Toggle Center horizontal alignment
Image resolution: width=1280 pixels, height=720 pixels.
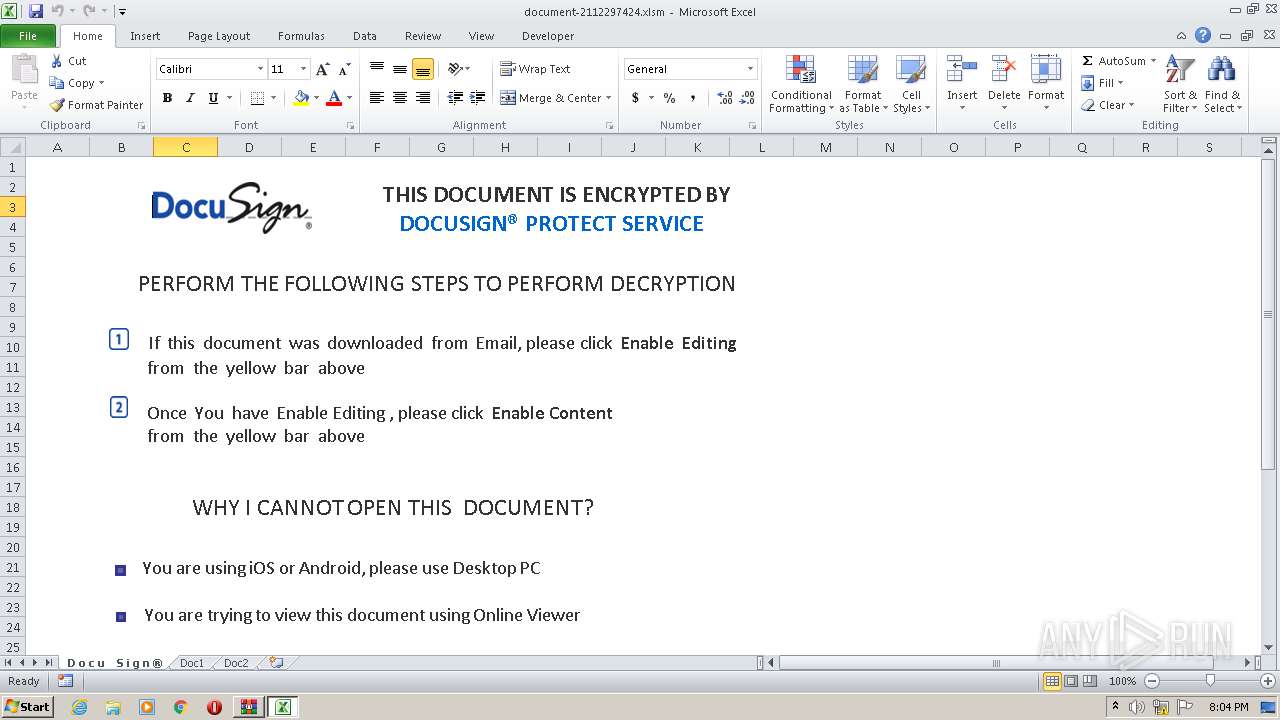coord(399,98)
